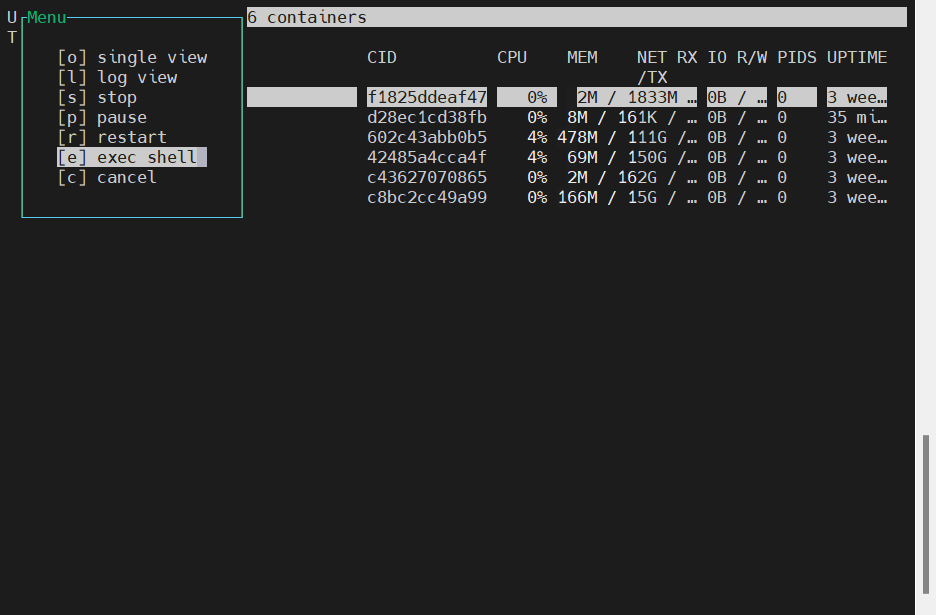Open log view from the menu

[x=117, y=77]
